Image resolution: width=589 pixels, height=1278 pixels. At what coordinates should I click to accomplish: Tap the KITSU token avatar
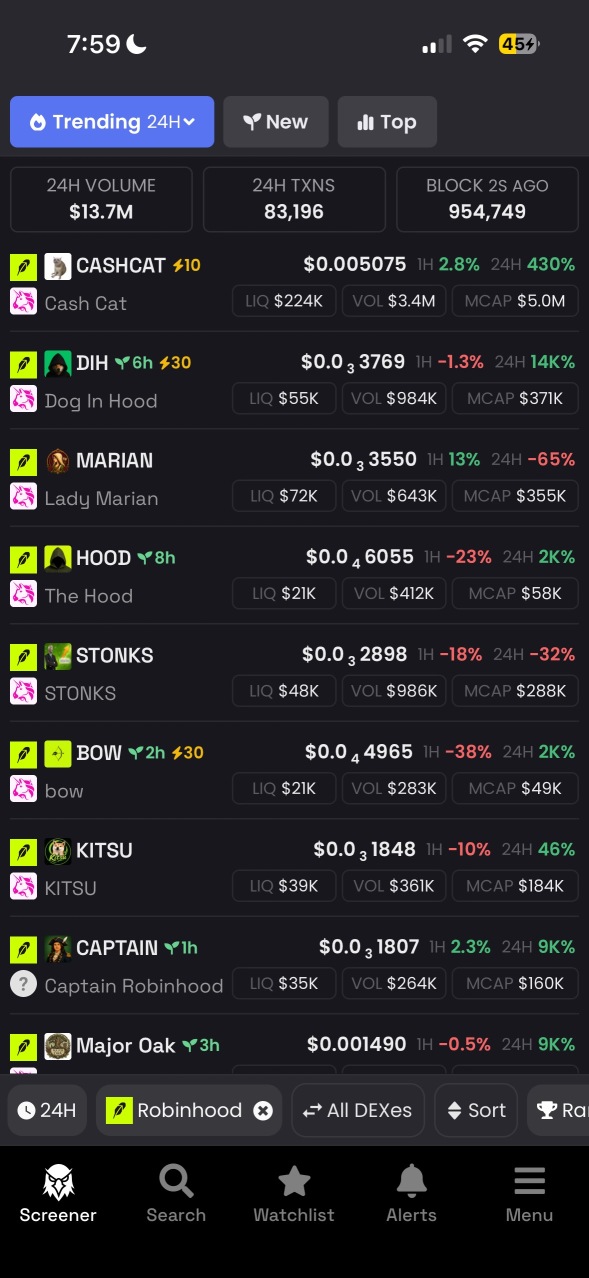click(58, 851)
